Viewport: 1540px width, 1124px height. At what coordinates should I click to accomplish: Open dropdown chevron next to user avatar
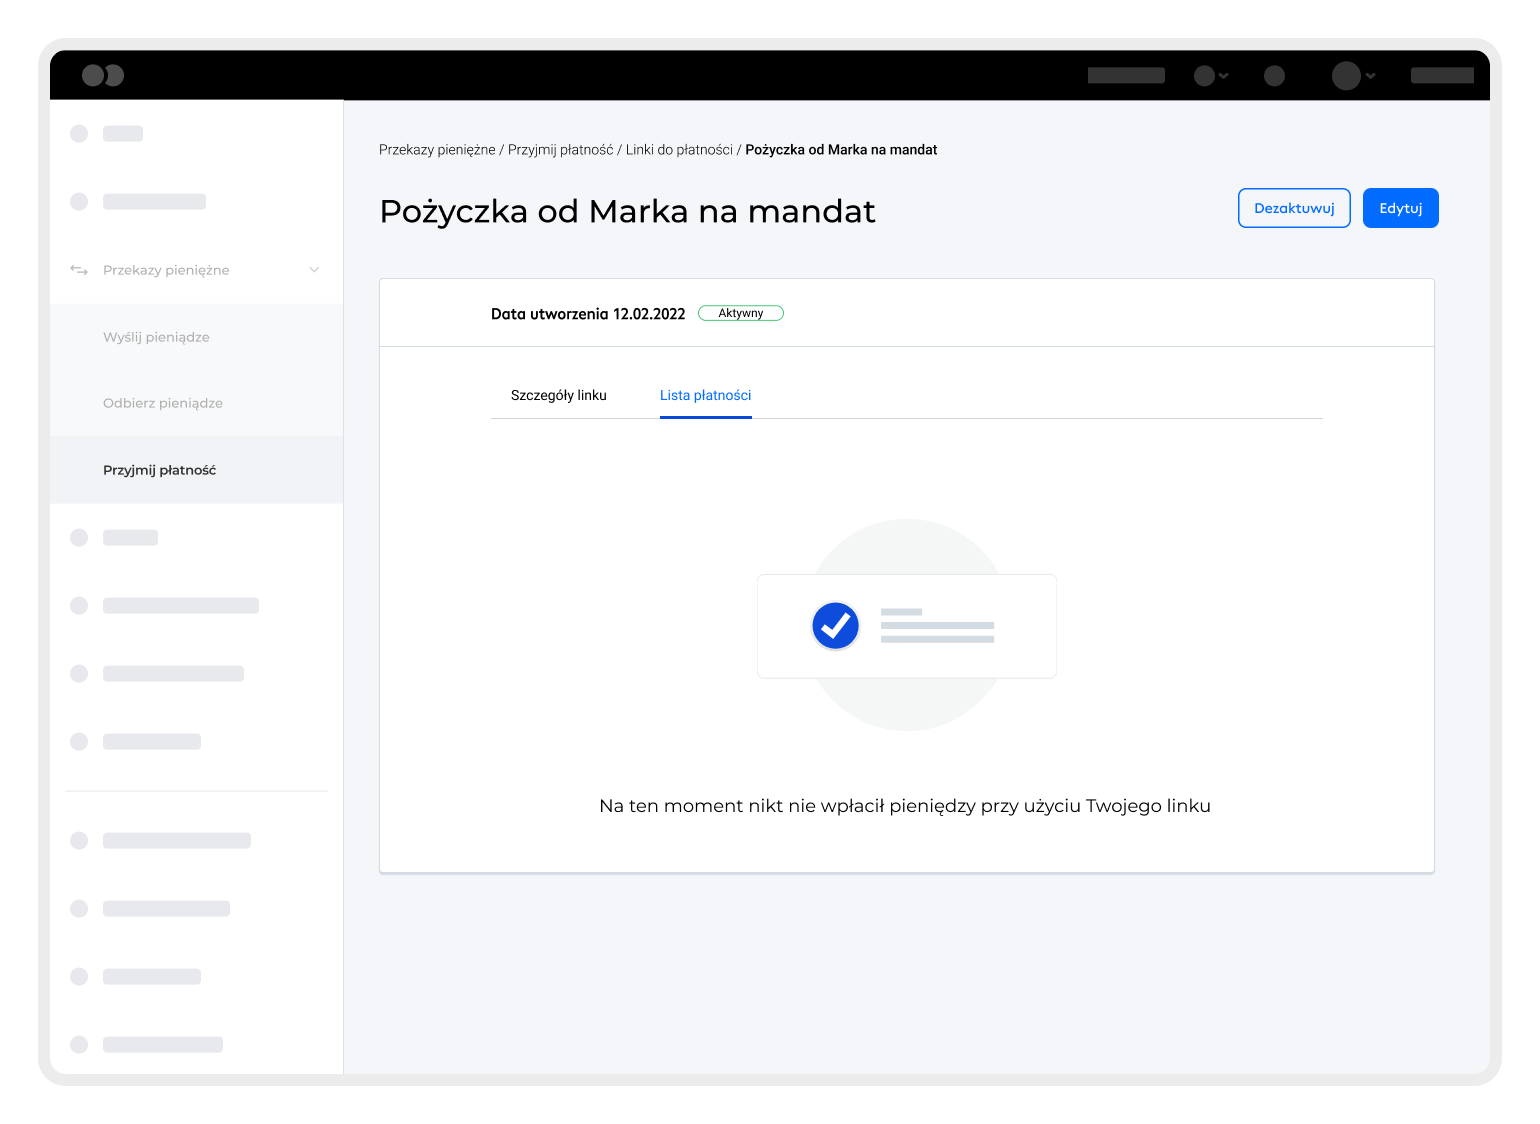(1371, 76)
